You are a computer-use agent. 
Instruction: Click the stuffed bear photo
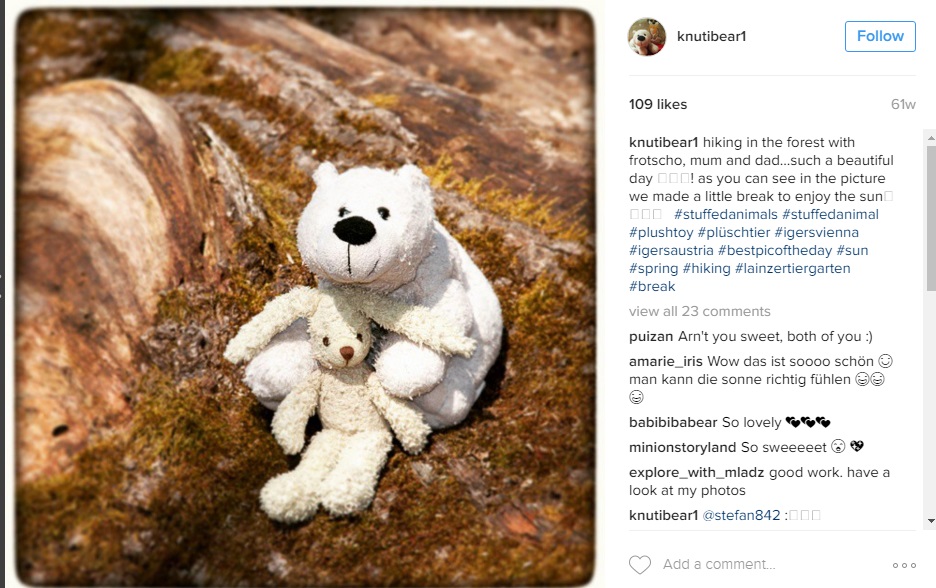click(305, 297)
